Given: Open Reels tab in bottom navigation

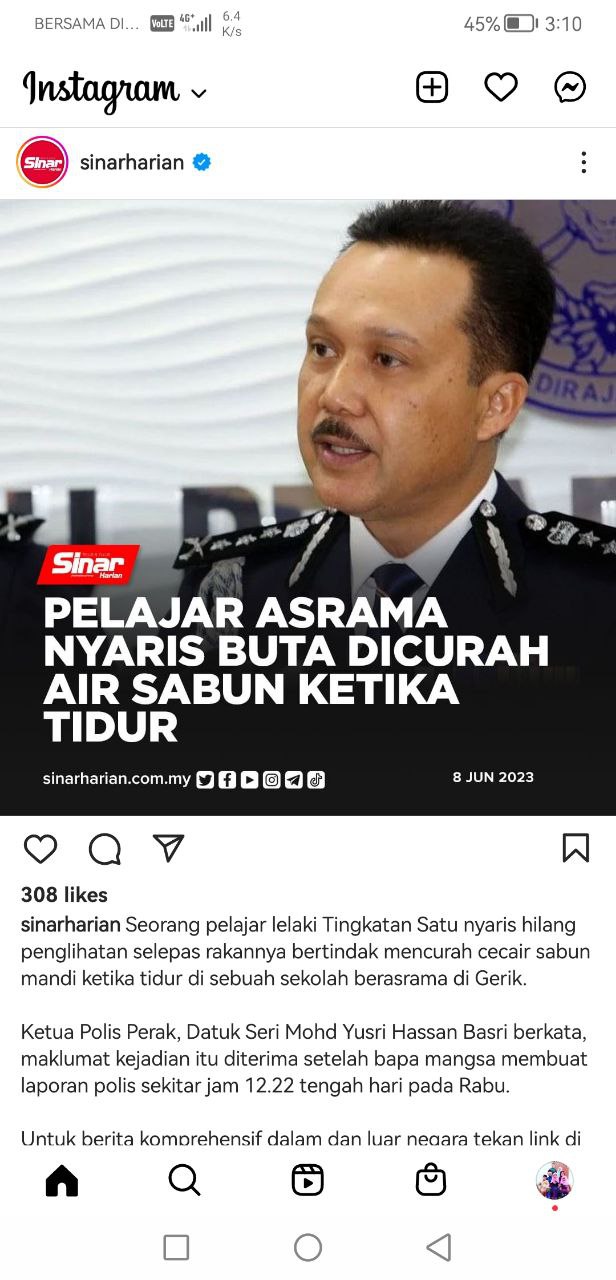Looking at the screenshot, I should (308, 1181).
